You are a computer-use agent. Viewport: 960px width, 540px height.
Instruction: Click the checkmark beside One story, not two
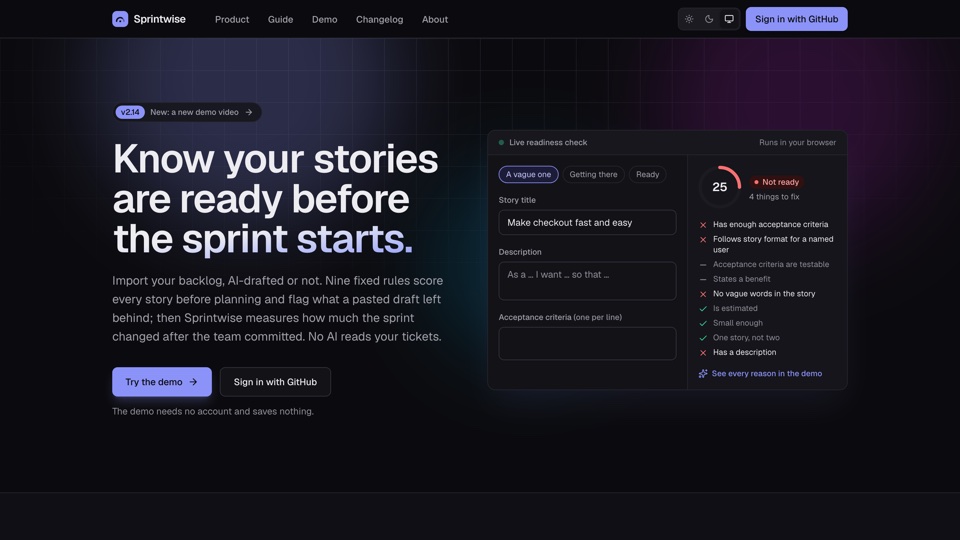click(x=703, y=338)
